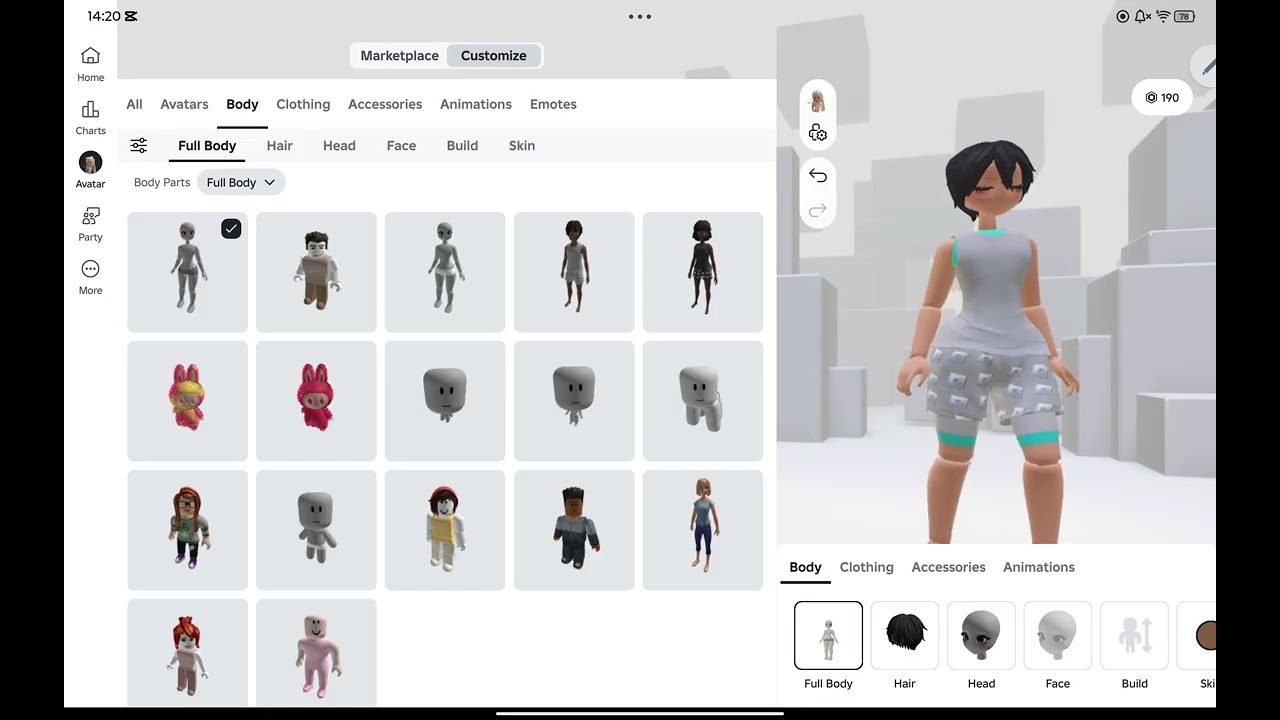The height and width of the screenshot is (720, 1280).
Task: Choose the blocky brown-haired male body
Action: 316,272
